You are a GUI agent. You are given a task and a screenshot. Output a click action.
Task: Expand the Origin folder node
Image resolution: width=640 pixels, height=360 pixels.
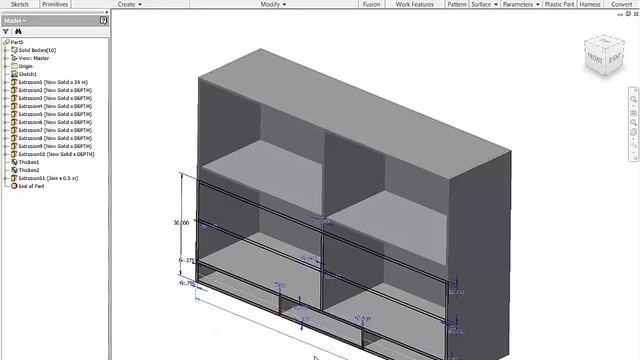(x=6, y=66)
